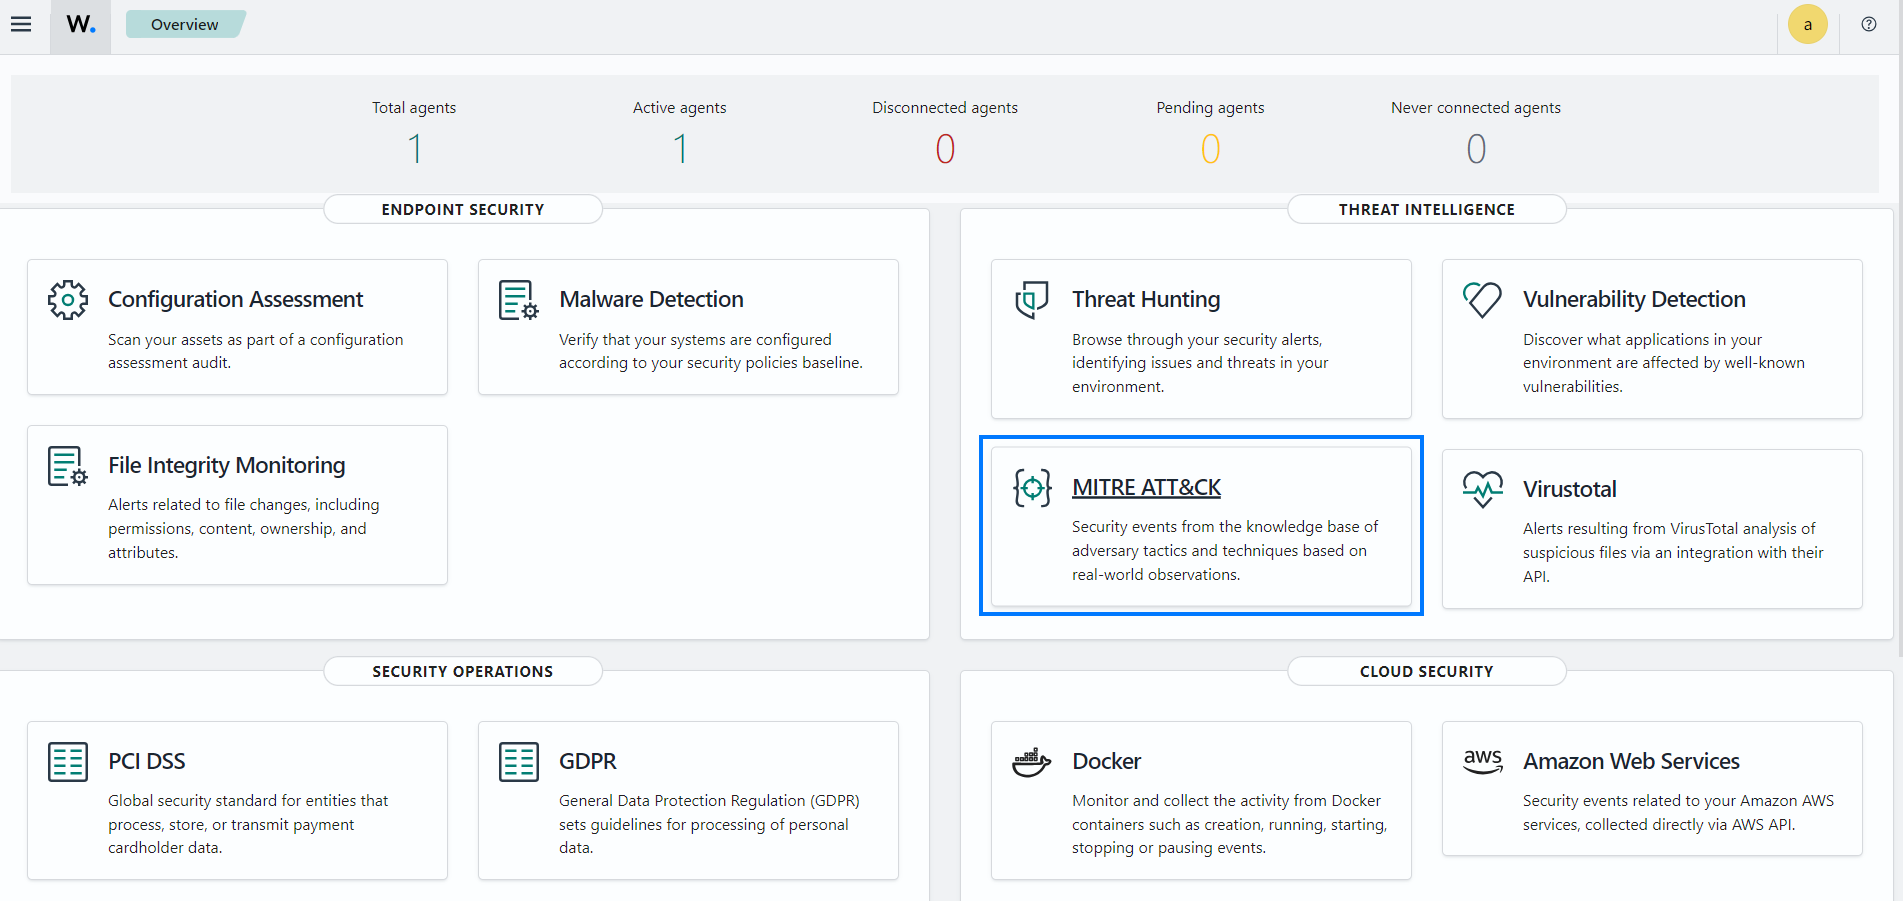Click the Virustotal heartbeat icon

click(x=1482, y=489)
